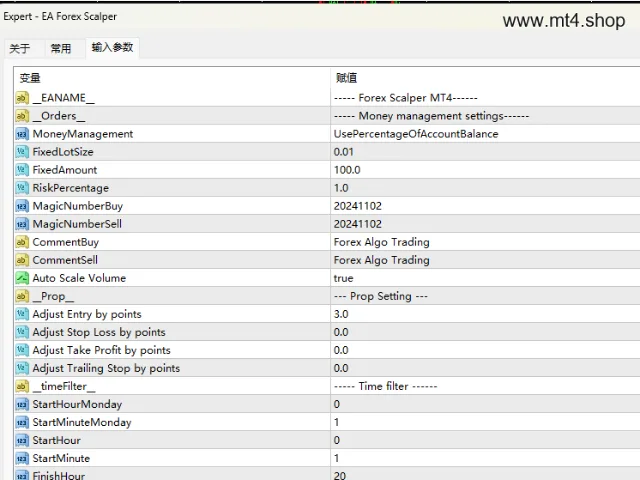The height and width of the screenshot is (480, 640).
Task: Select the MagicNumberBuy variable name
Action: click(78, 206)
